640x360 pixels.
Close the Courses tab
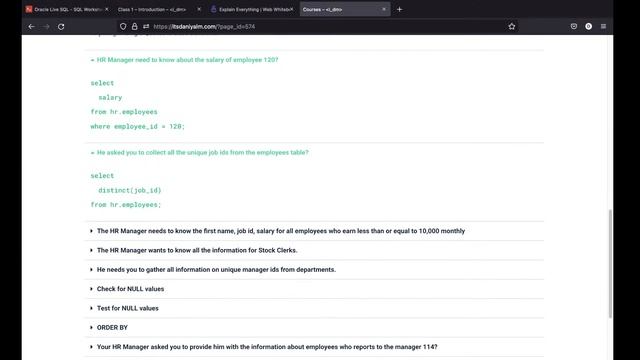pyautogui.click(x=384, y=9)
